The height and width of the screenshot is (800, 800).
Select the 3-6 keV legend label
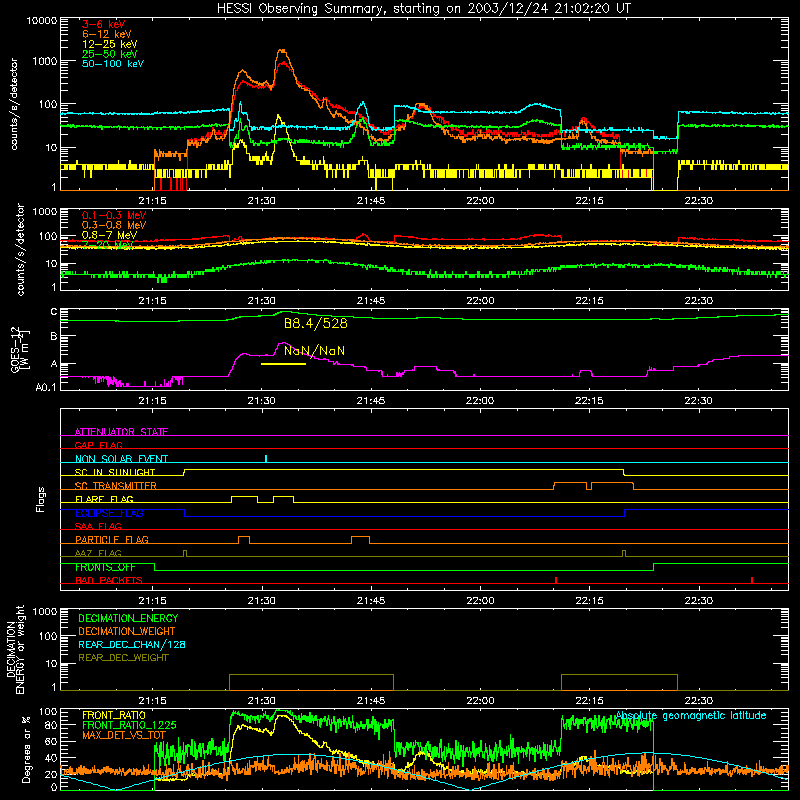103,24
